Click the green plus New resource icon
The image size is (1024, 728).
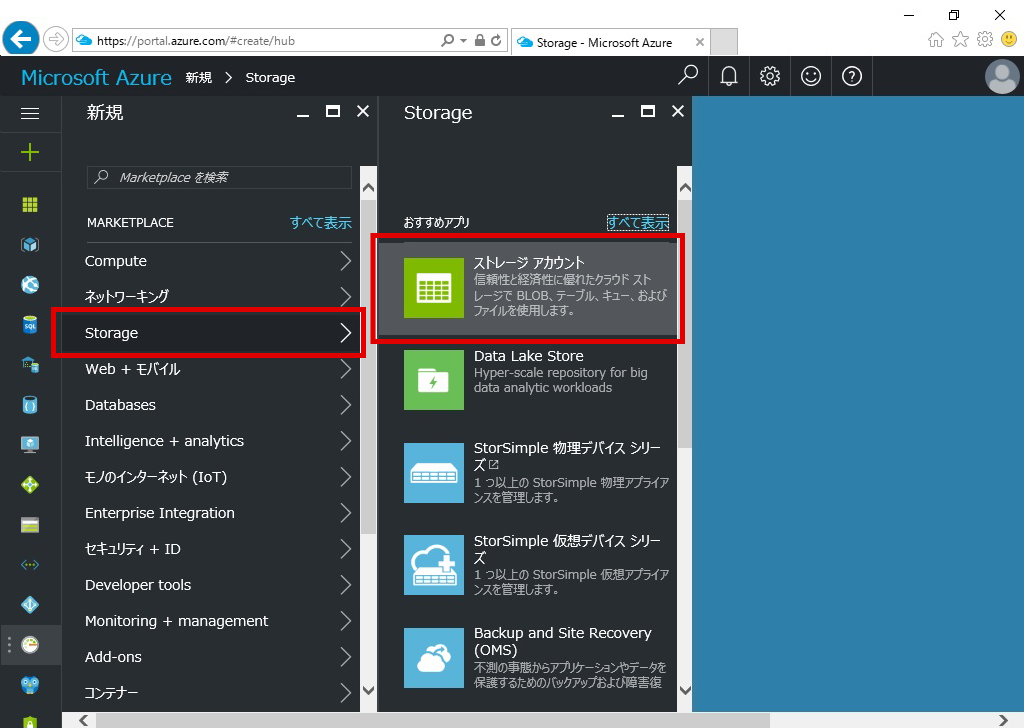pos(30,153)
